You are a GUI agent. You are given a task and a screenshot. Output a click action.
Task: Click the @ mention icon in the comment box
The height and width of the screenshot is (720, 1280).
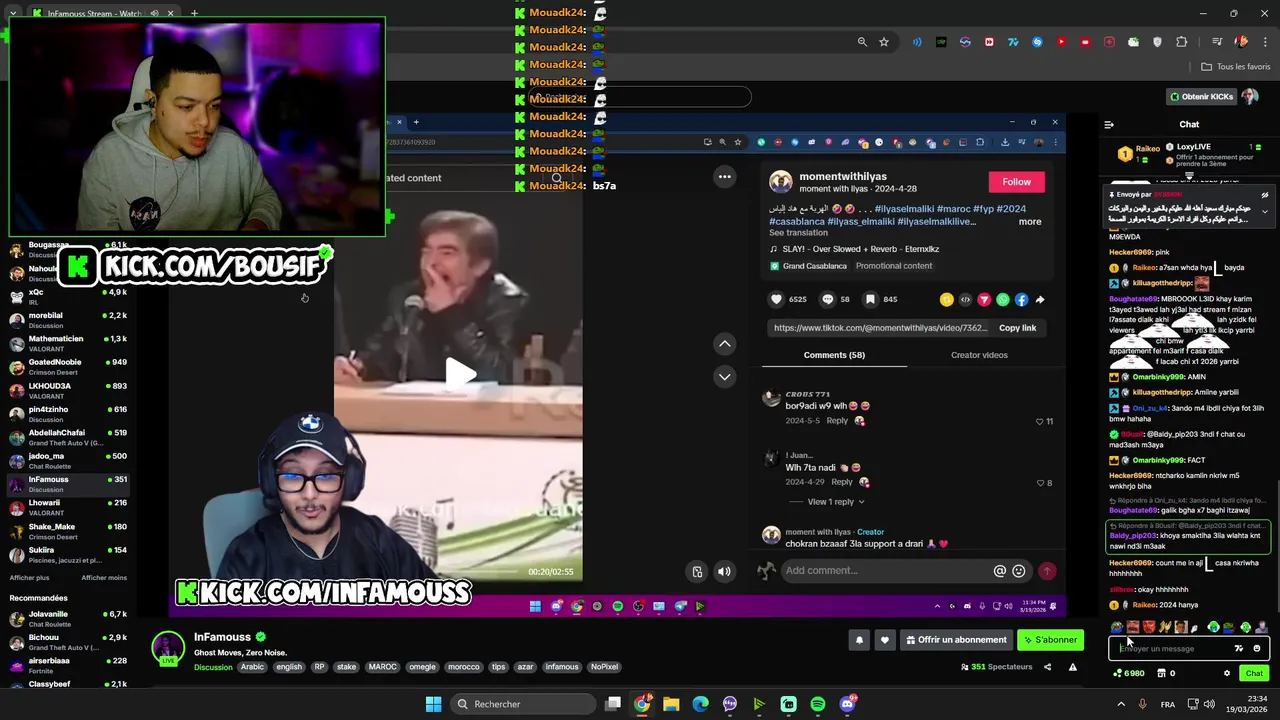999,571
